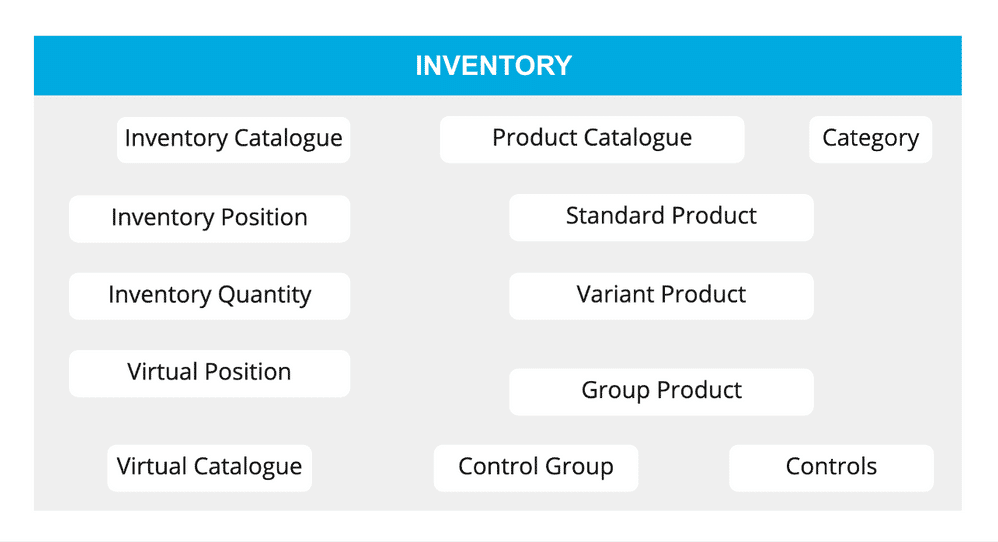Viewport: 998px width, 542px height.
Task: Pick the Group Product box
Action: (x=661, y=391)
